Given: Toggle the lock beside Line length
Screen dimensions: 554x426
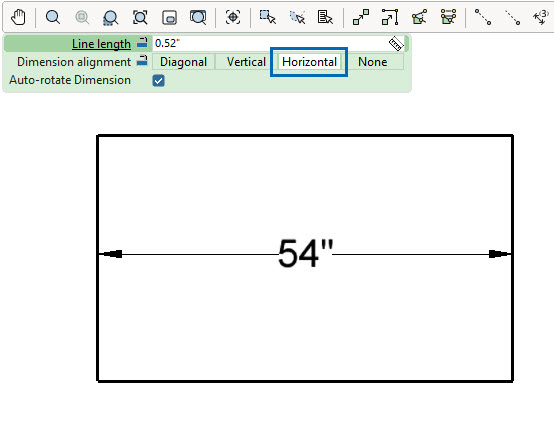Looking at the screenshot, I should pyautogui.click(x=142, y=42).
